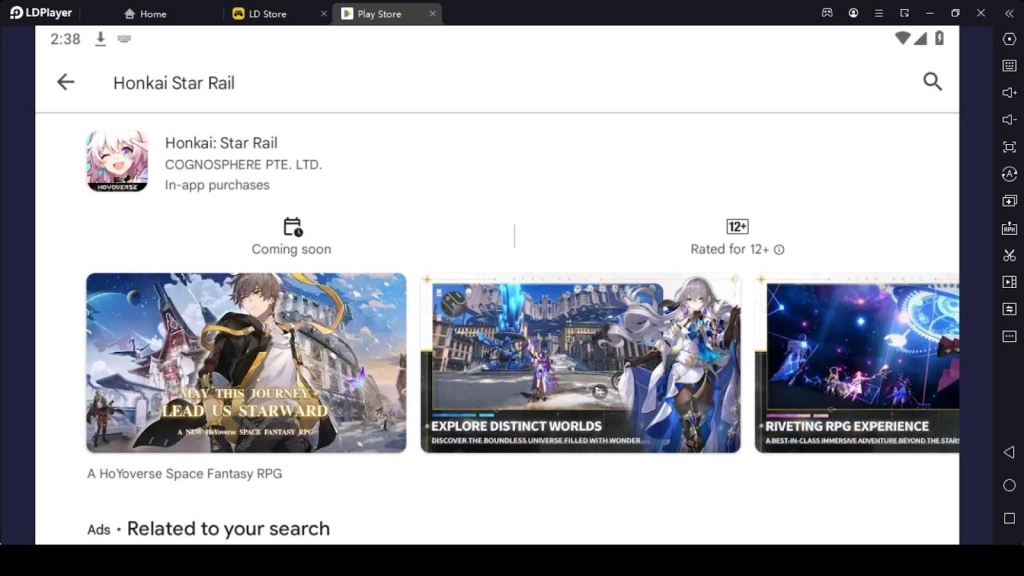Install APK via the APK icon
Screen dimensions: 1024x576
1009,228
